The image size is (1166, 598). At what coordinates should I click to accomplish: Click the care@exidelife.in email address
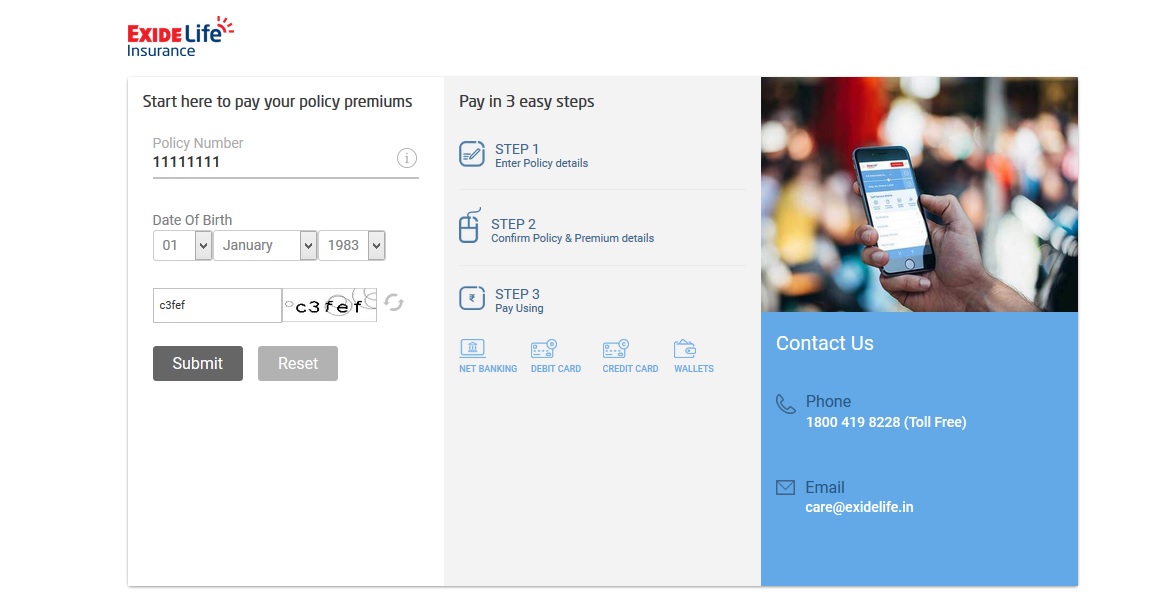[859, 508]
